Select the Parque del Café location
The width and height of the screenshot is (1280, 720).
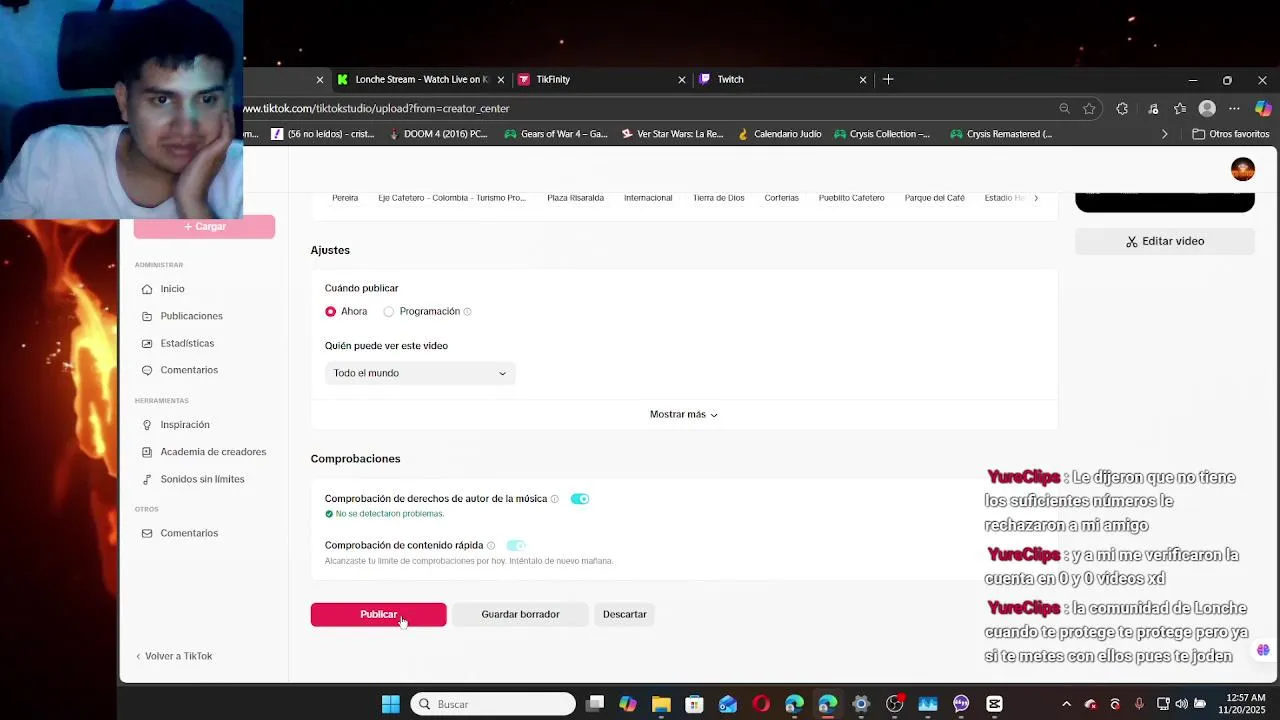[x=935, y=198]
